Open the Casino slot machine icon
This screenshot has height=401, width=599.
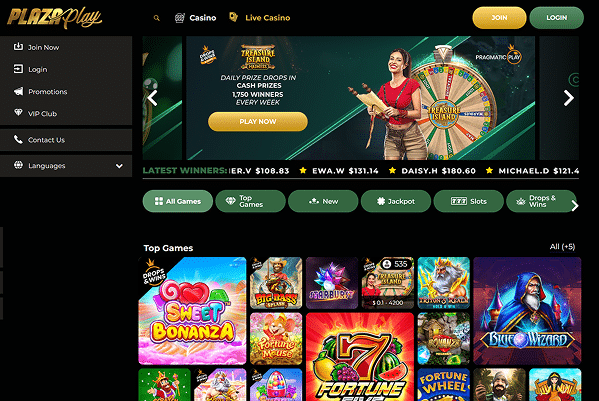[180, 18]
